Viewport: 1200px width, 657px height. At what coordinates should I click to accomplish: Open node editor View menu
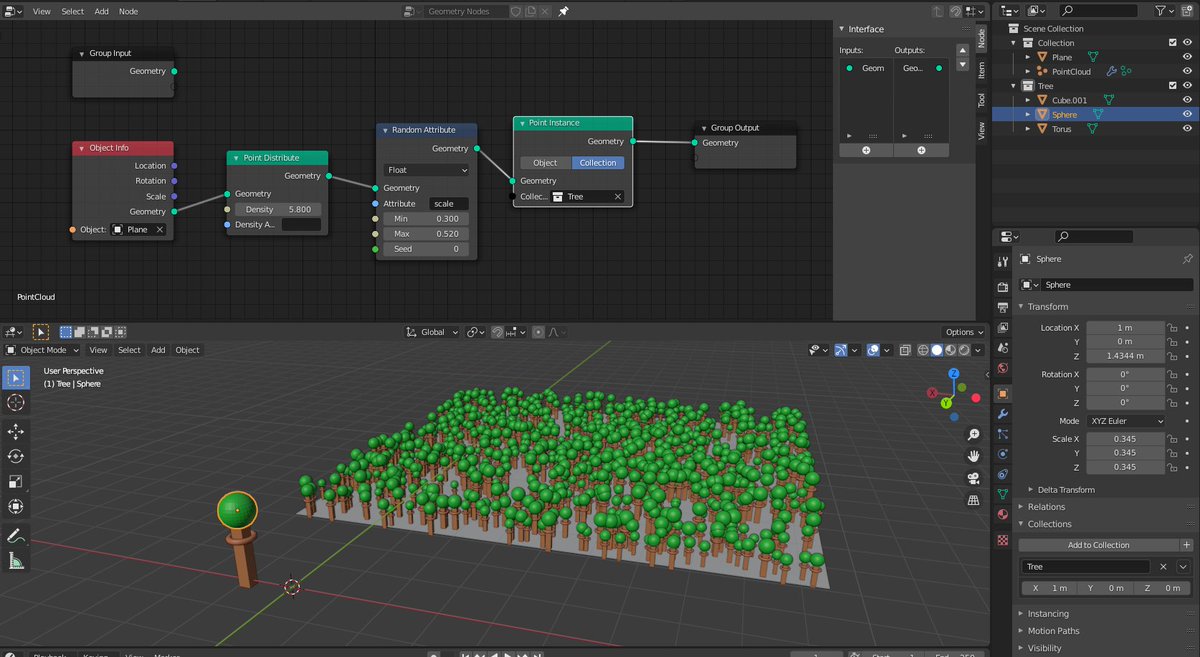(x=41, y=11)
